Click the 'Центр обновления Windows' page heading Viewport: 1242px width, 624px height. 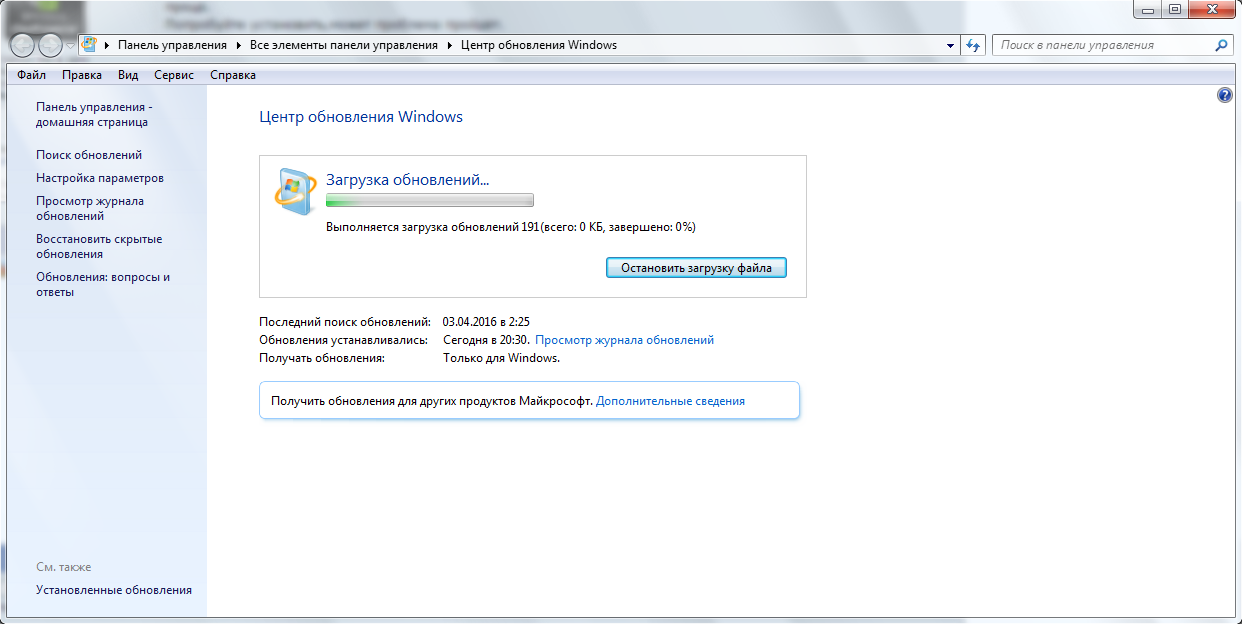pyautogui.click(x=361, y=117)
